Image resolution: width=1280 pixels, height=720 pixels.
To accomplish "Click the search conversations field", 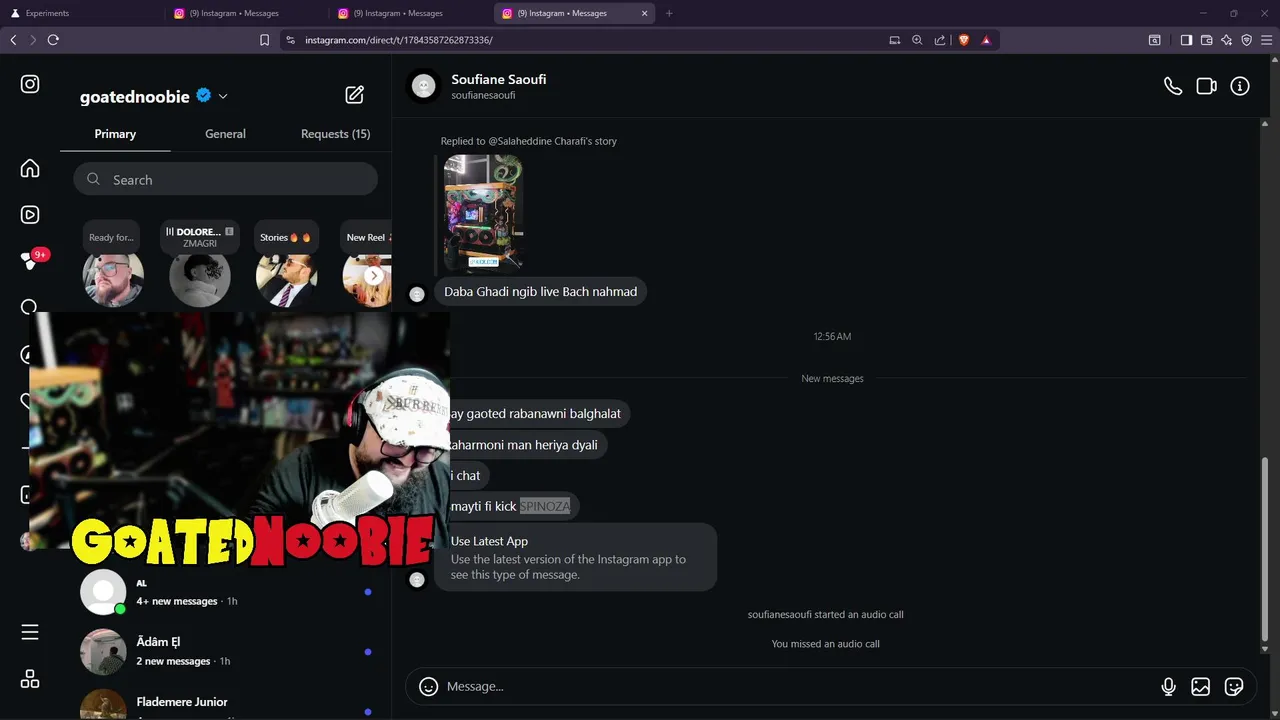I will pos(225,180).
